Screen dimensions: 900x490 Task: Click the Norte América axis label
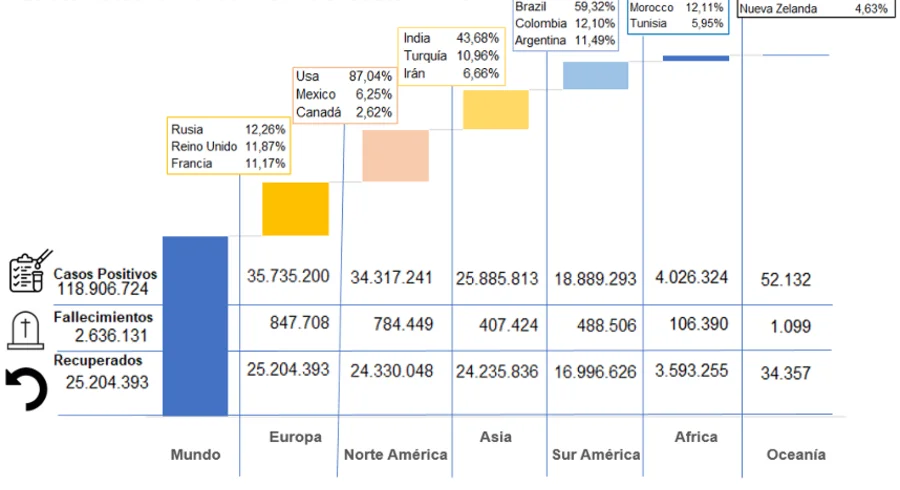click(395, 454)
